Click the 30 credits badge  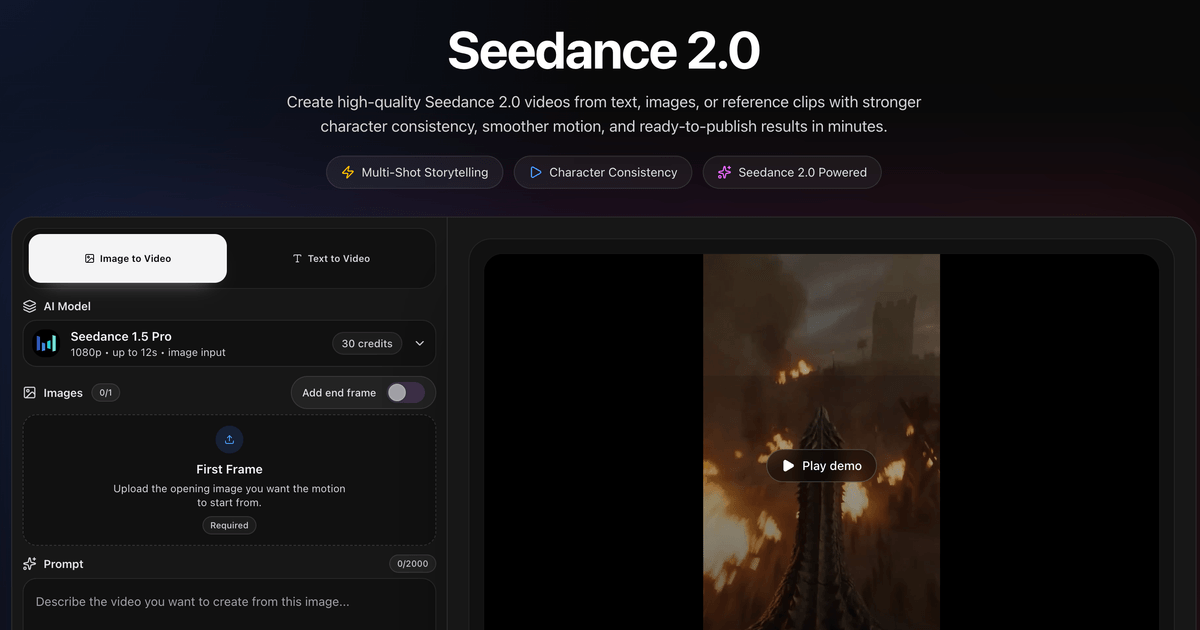(366, 343)
